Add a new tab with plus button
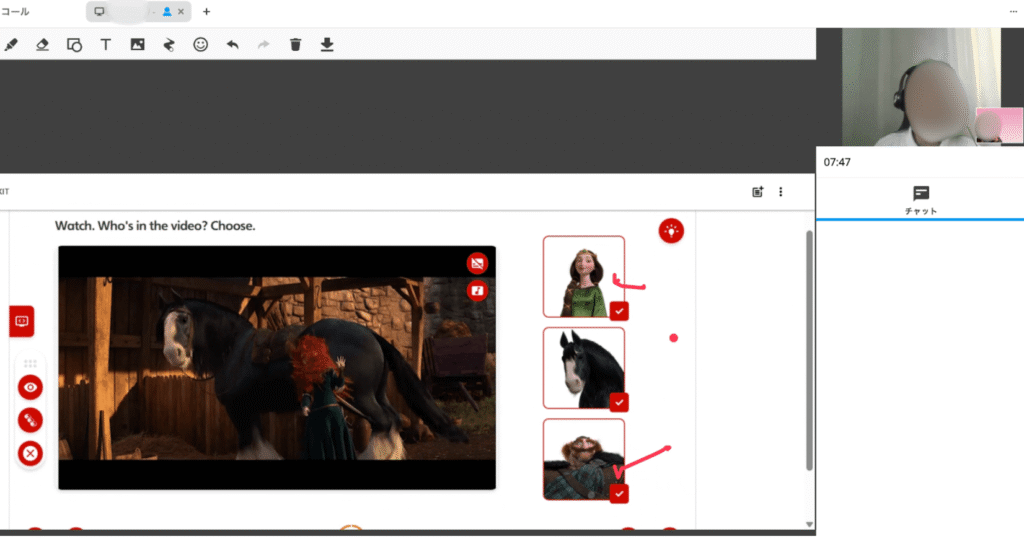Viewport: 1024px width, 539px height. pyautogui.click(x=207, y=12)
